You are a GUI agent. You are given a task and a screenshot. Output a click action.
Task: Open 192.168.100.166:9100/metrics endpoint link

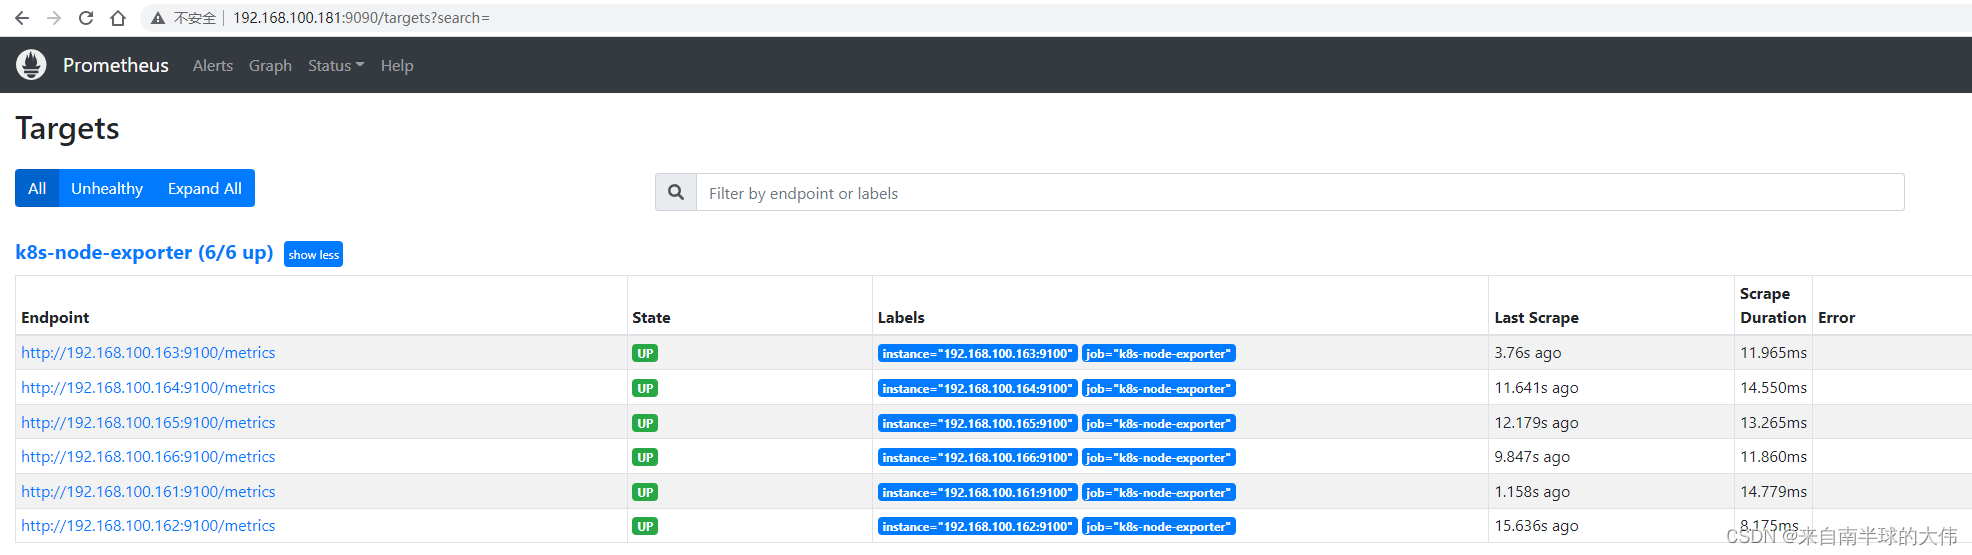point(148,456)
